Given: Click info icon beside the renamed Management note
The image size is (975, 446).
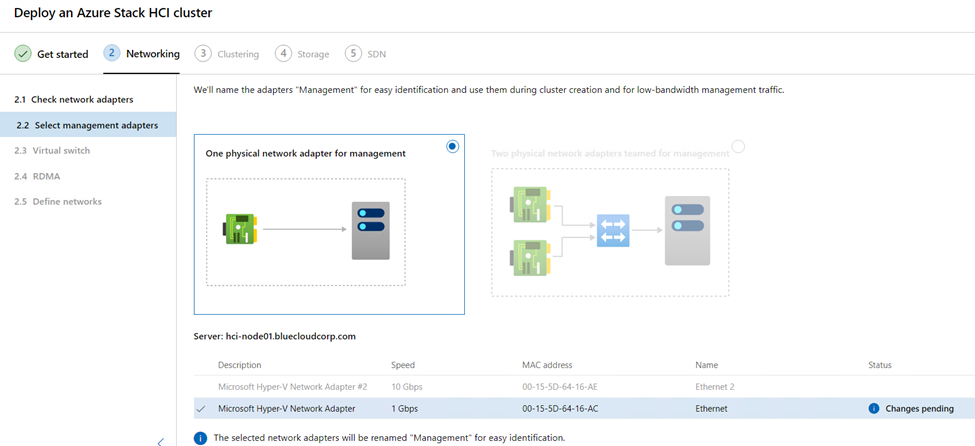Looking at the screenshot, I should [x=200, y=438].
